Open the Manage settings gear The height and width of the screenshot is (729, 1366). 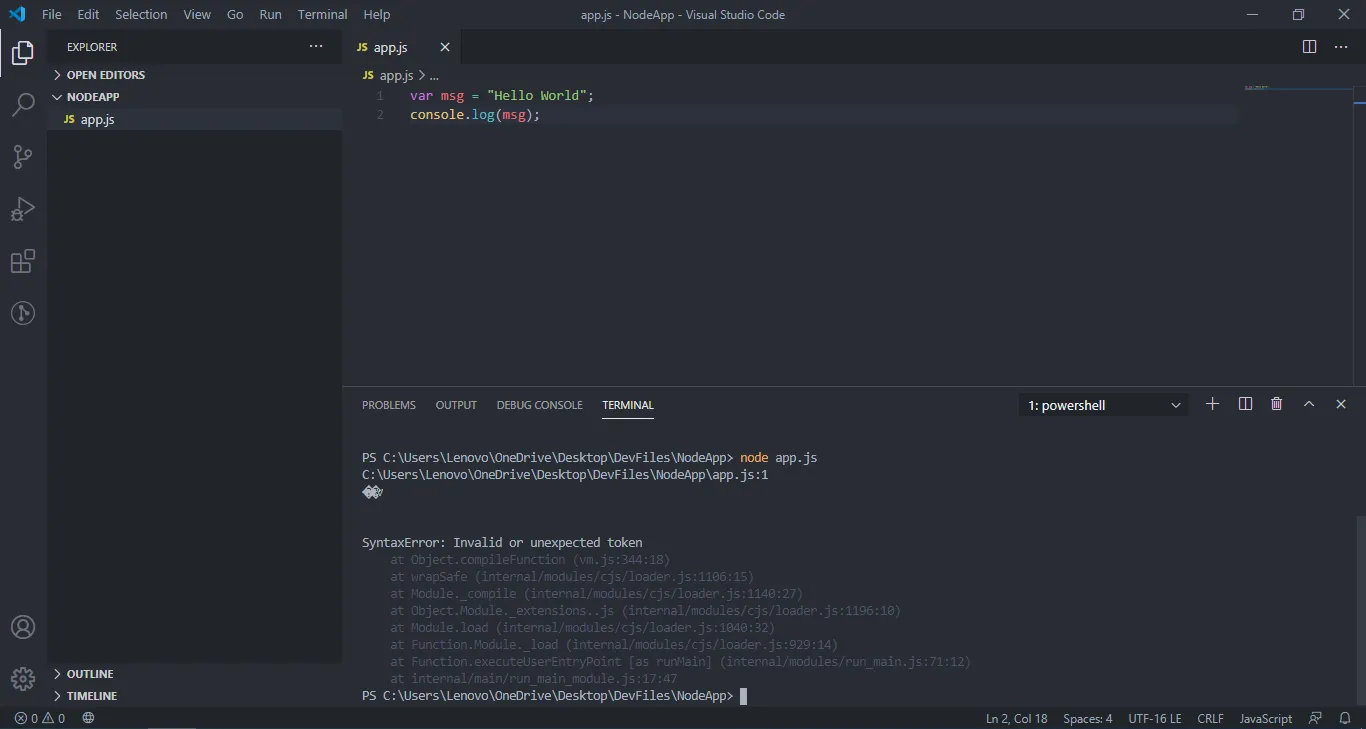click(22, 679)
